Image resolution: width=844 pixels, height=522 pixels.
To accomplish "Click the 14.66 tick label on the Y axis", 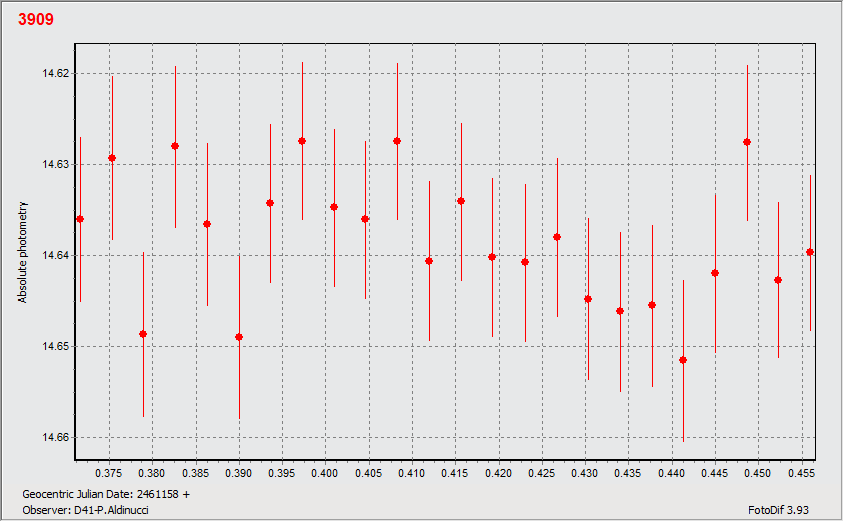I will [56, 438].
